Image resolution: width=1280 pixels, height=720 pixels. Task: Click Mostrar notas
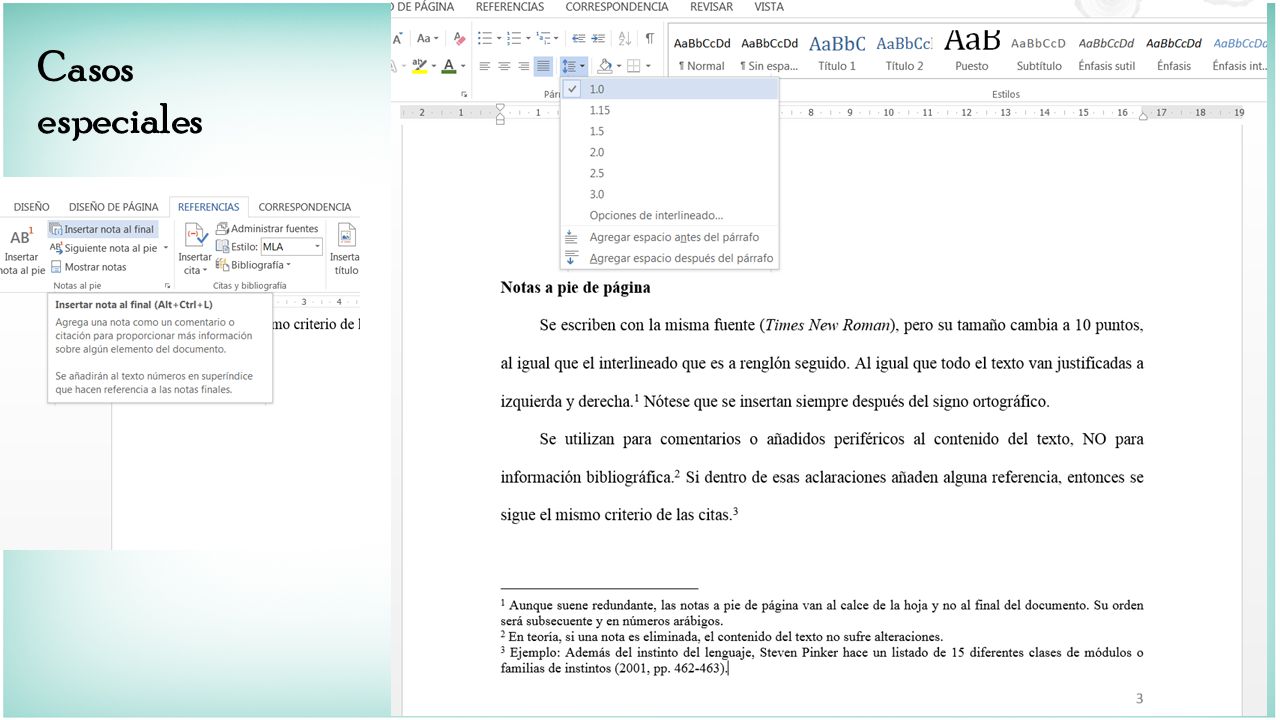coord(88,267)
